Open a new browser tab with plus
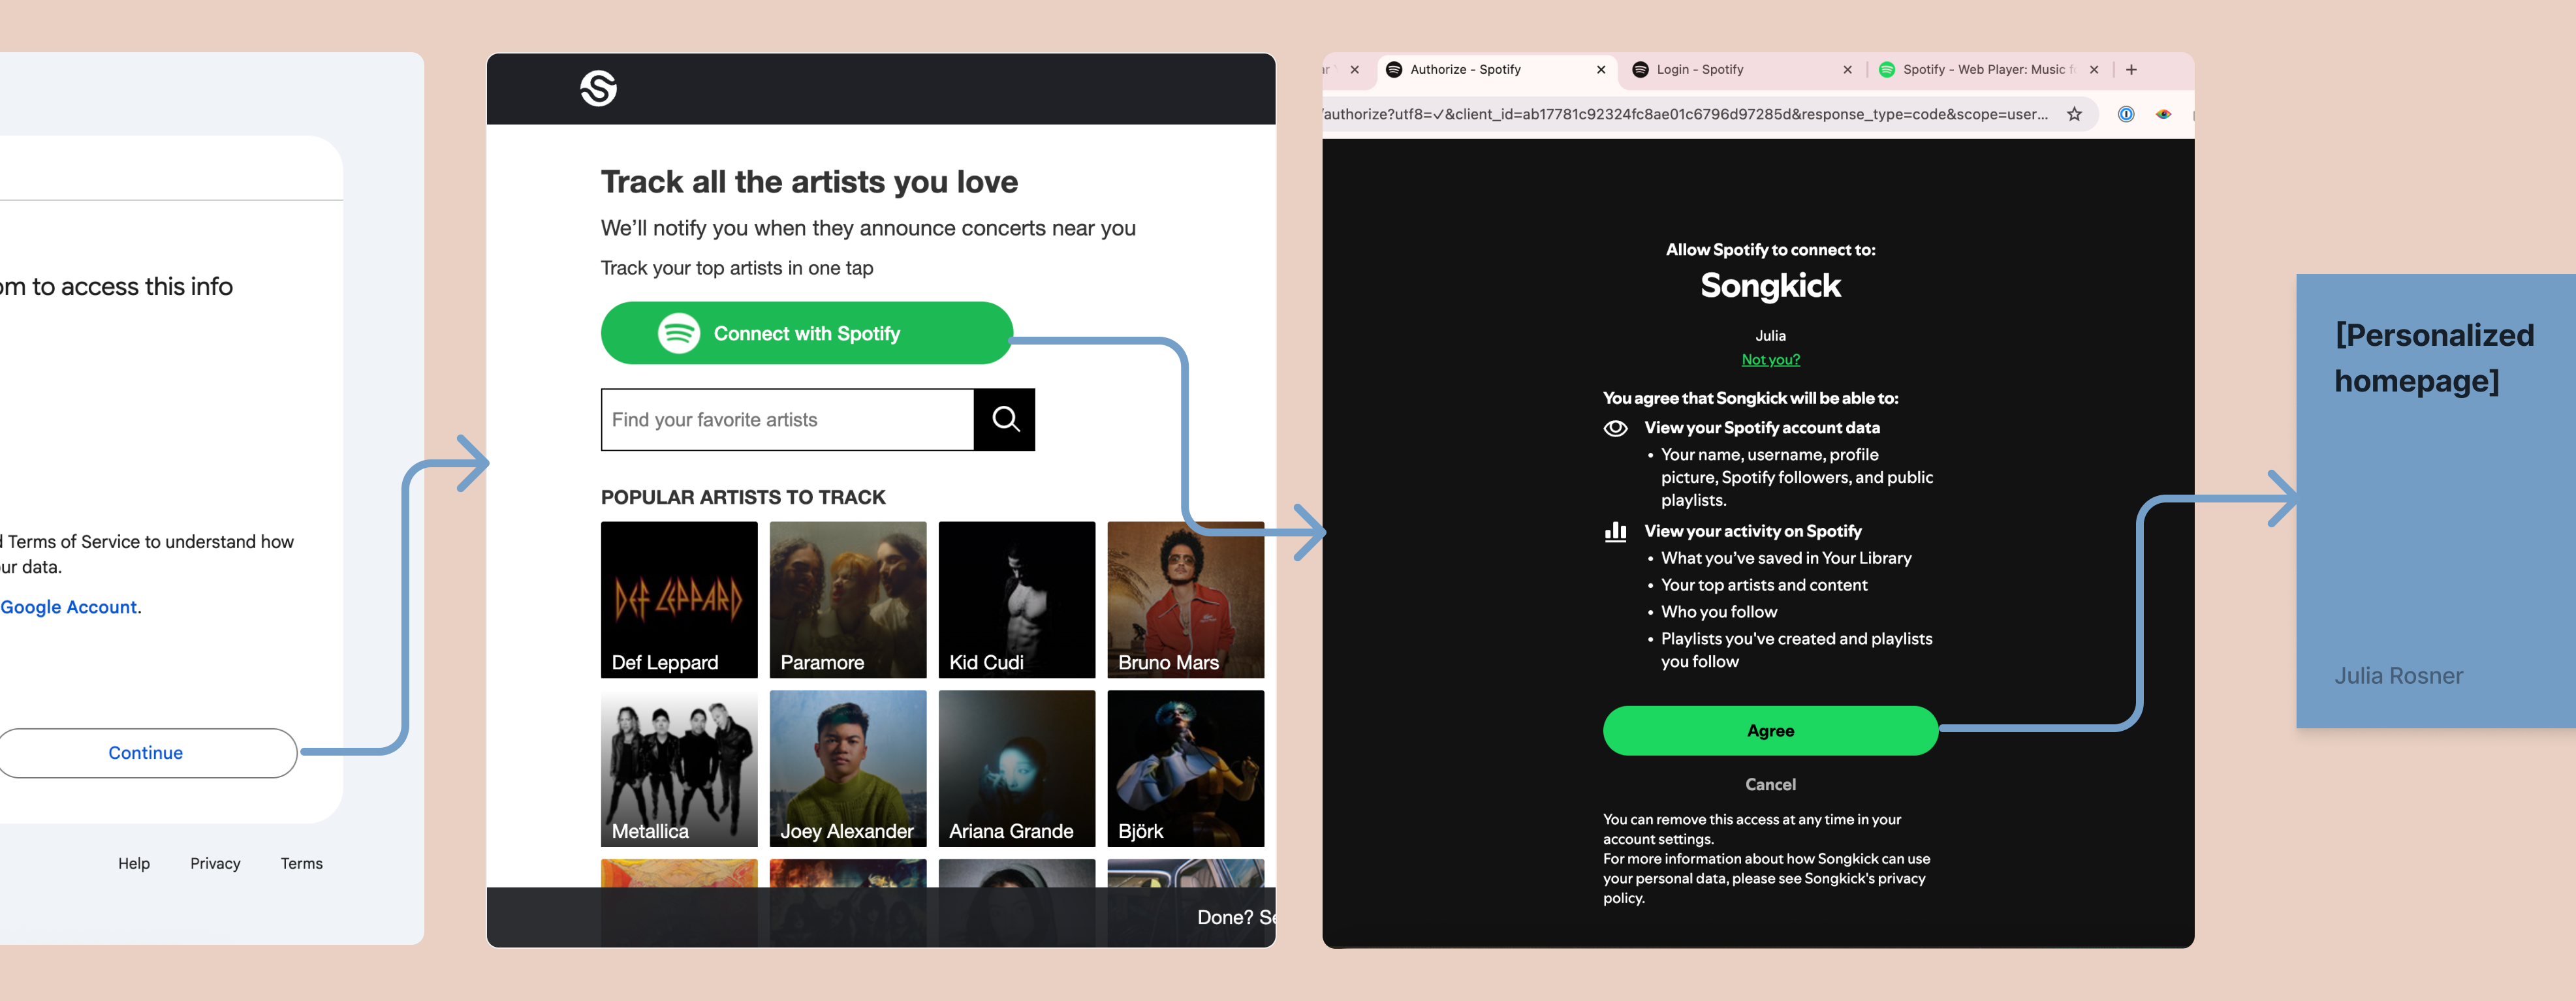 click(2131, 70)
